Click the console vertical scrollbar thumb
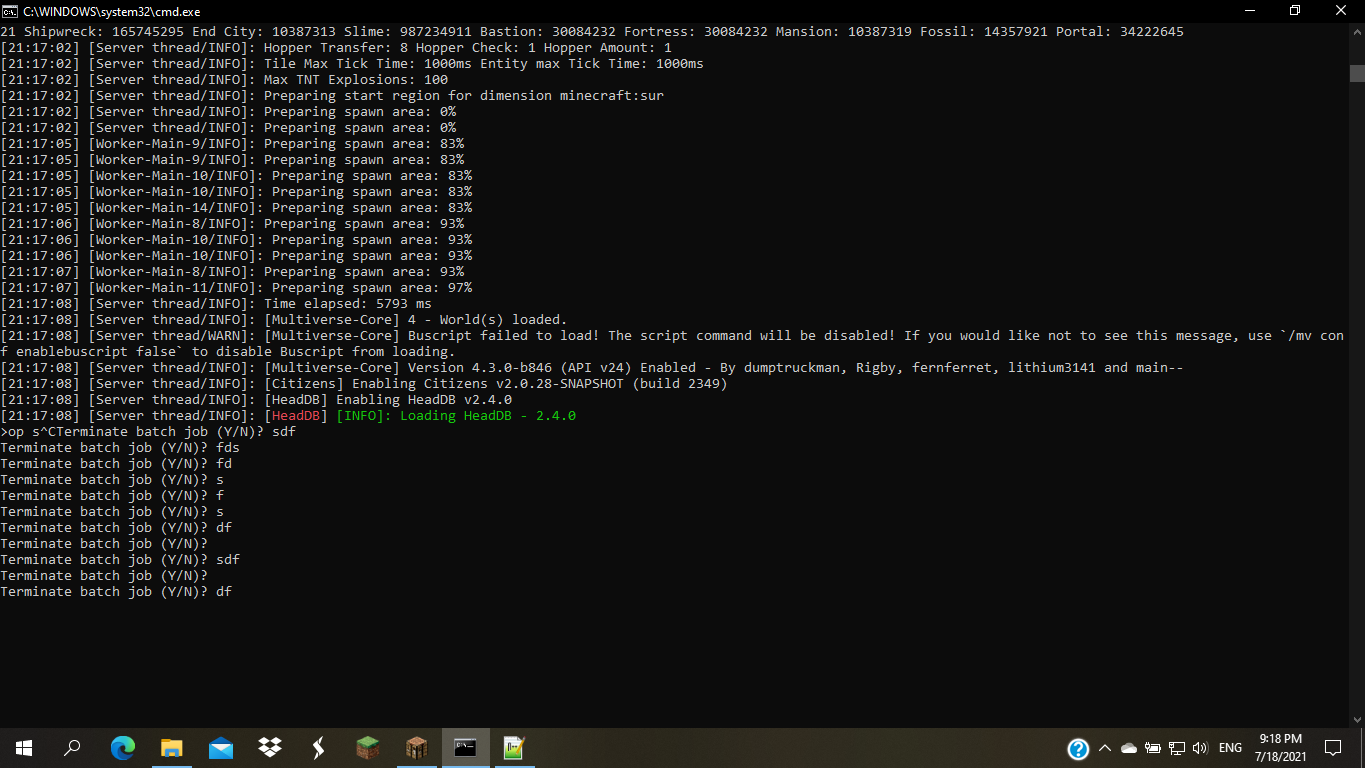 [x=1356, y=73]
